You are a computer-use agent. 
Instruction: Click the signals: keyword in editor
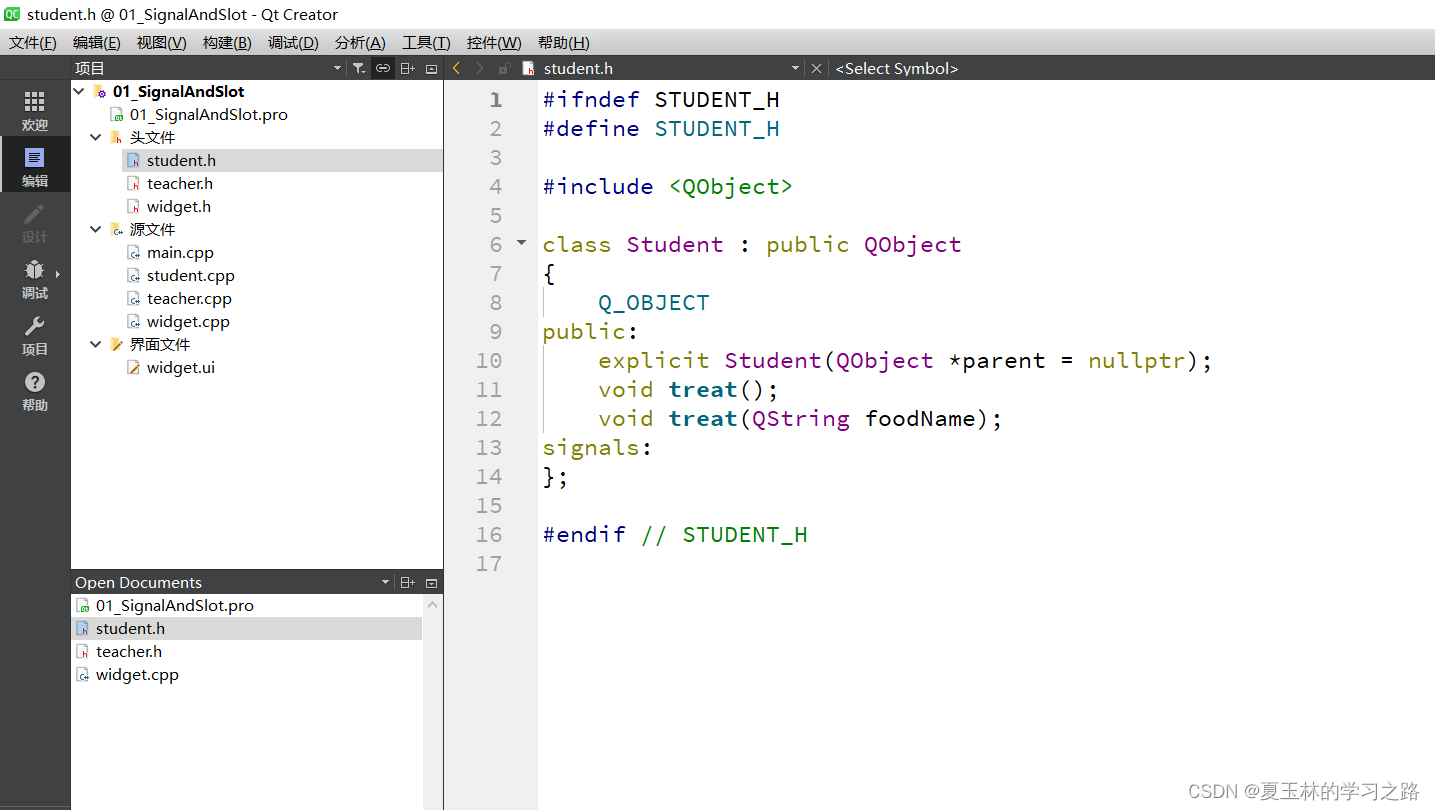click(597, 447)
